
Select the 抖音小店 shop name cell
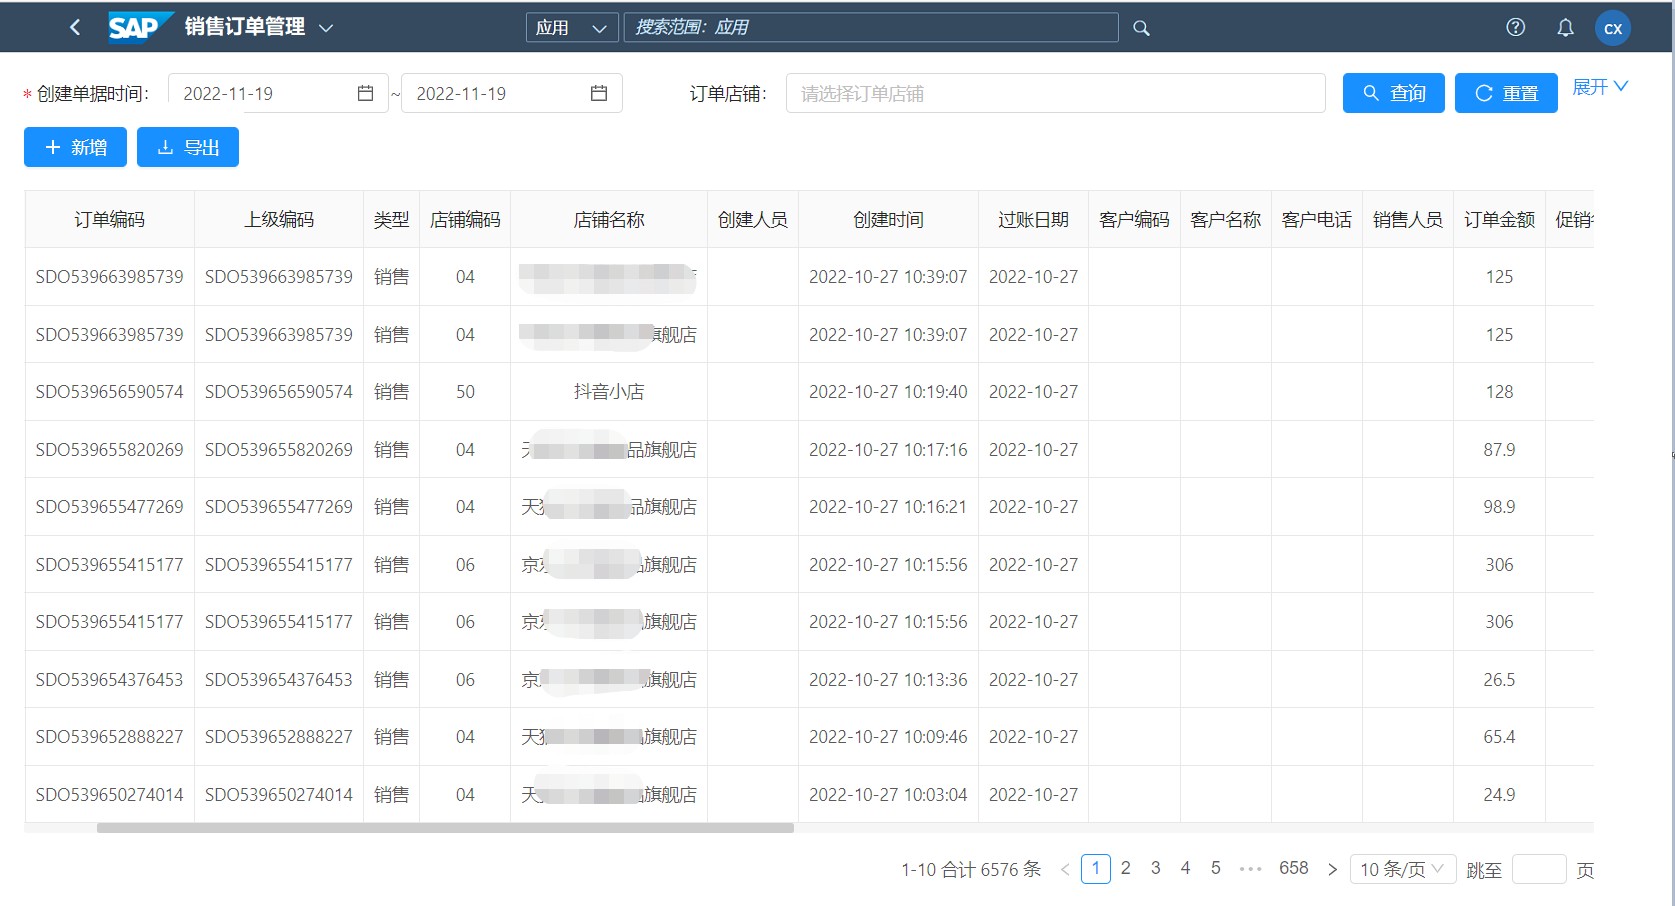click(x=609, y=392)
